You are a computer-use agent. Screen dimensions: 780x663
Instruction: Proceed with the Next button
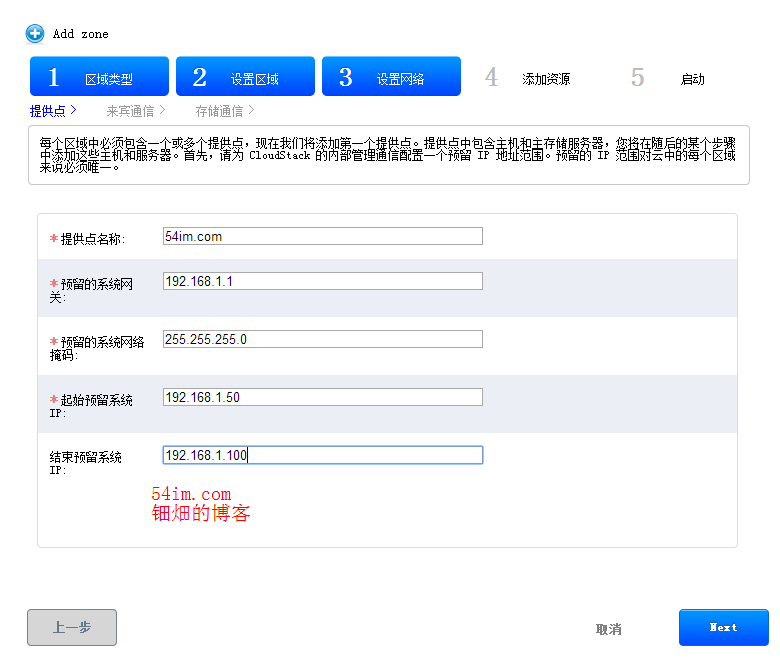click(x=724, y=628)
